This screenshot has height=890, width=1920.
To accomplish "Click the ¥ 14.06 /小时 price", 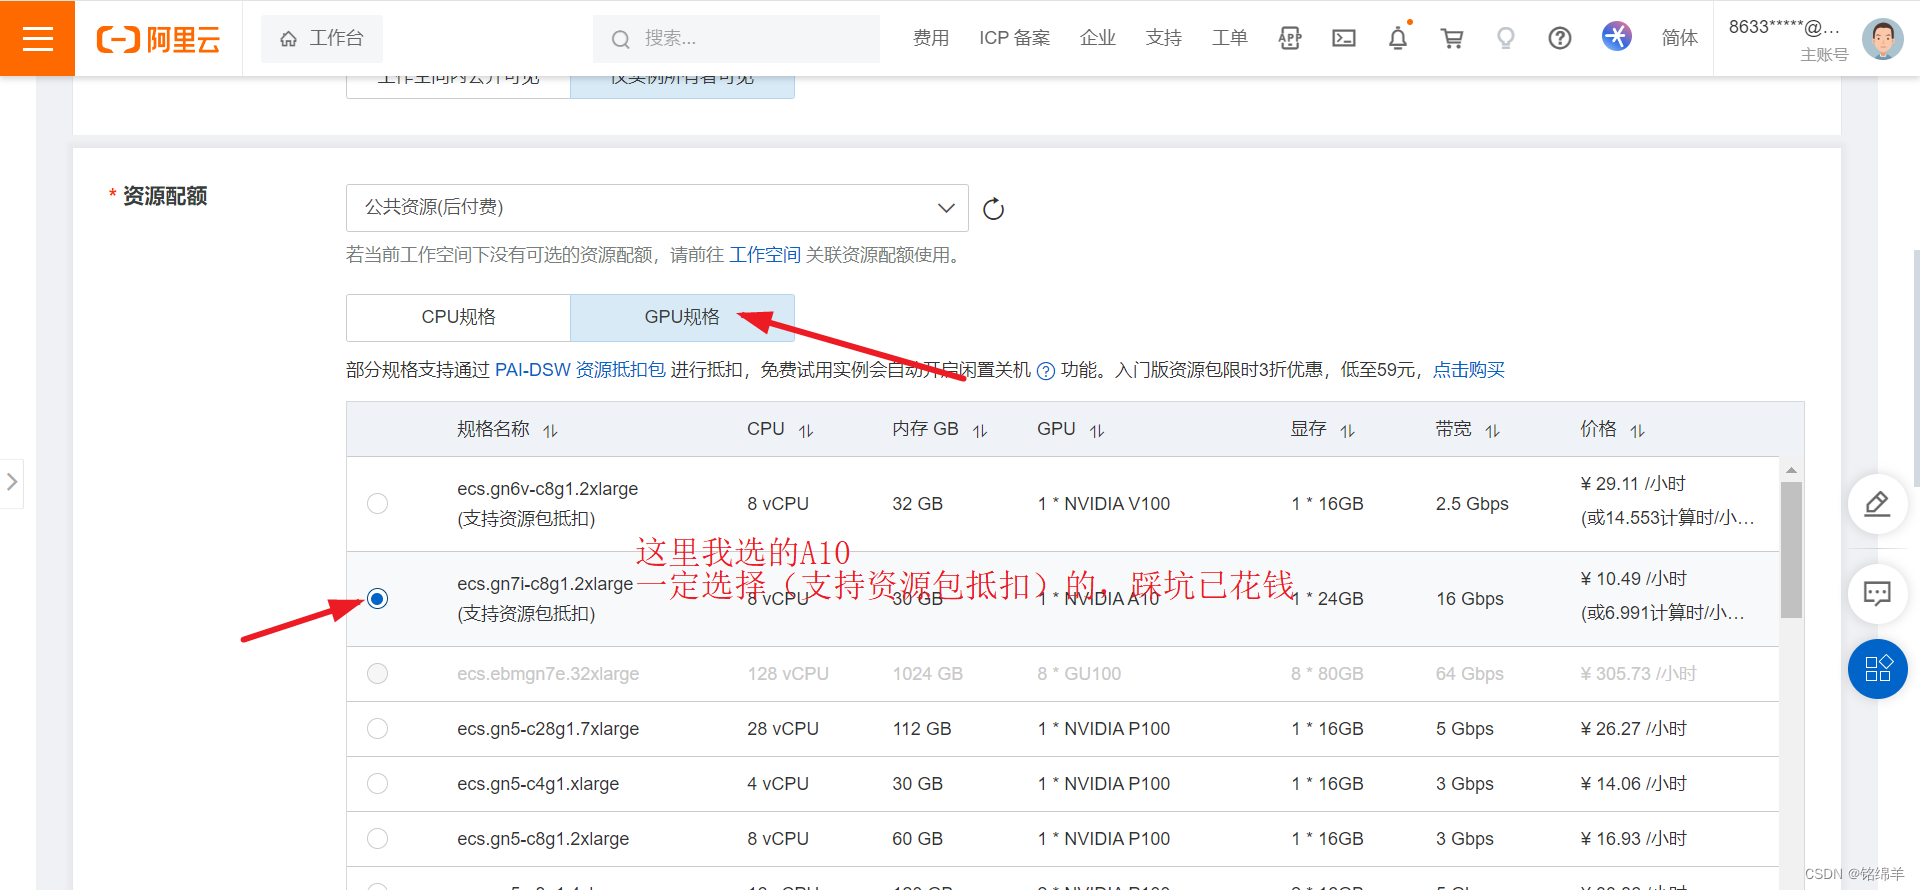I will click(x=1633, y=784).
